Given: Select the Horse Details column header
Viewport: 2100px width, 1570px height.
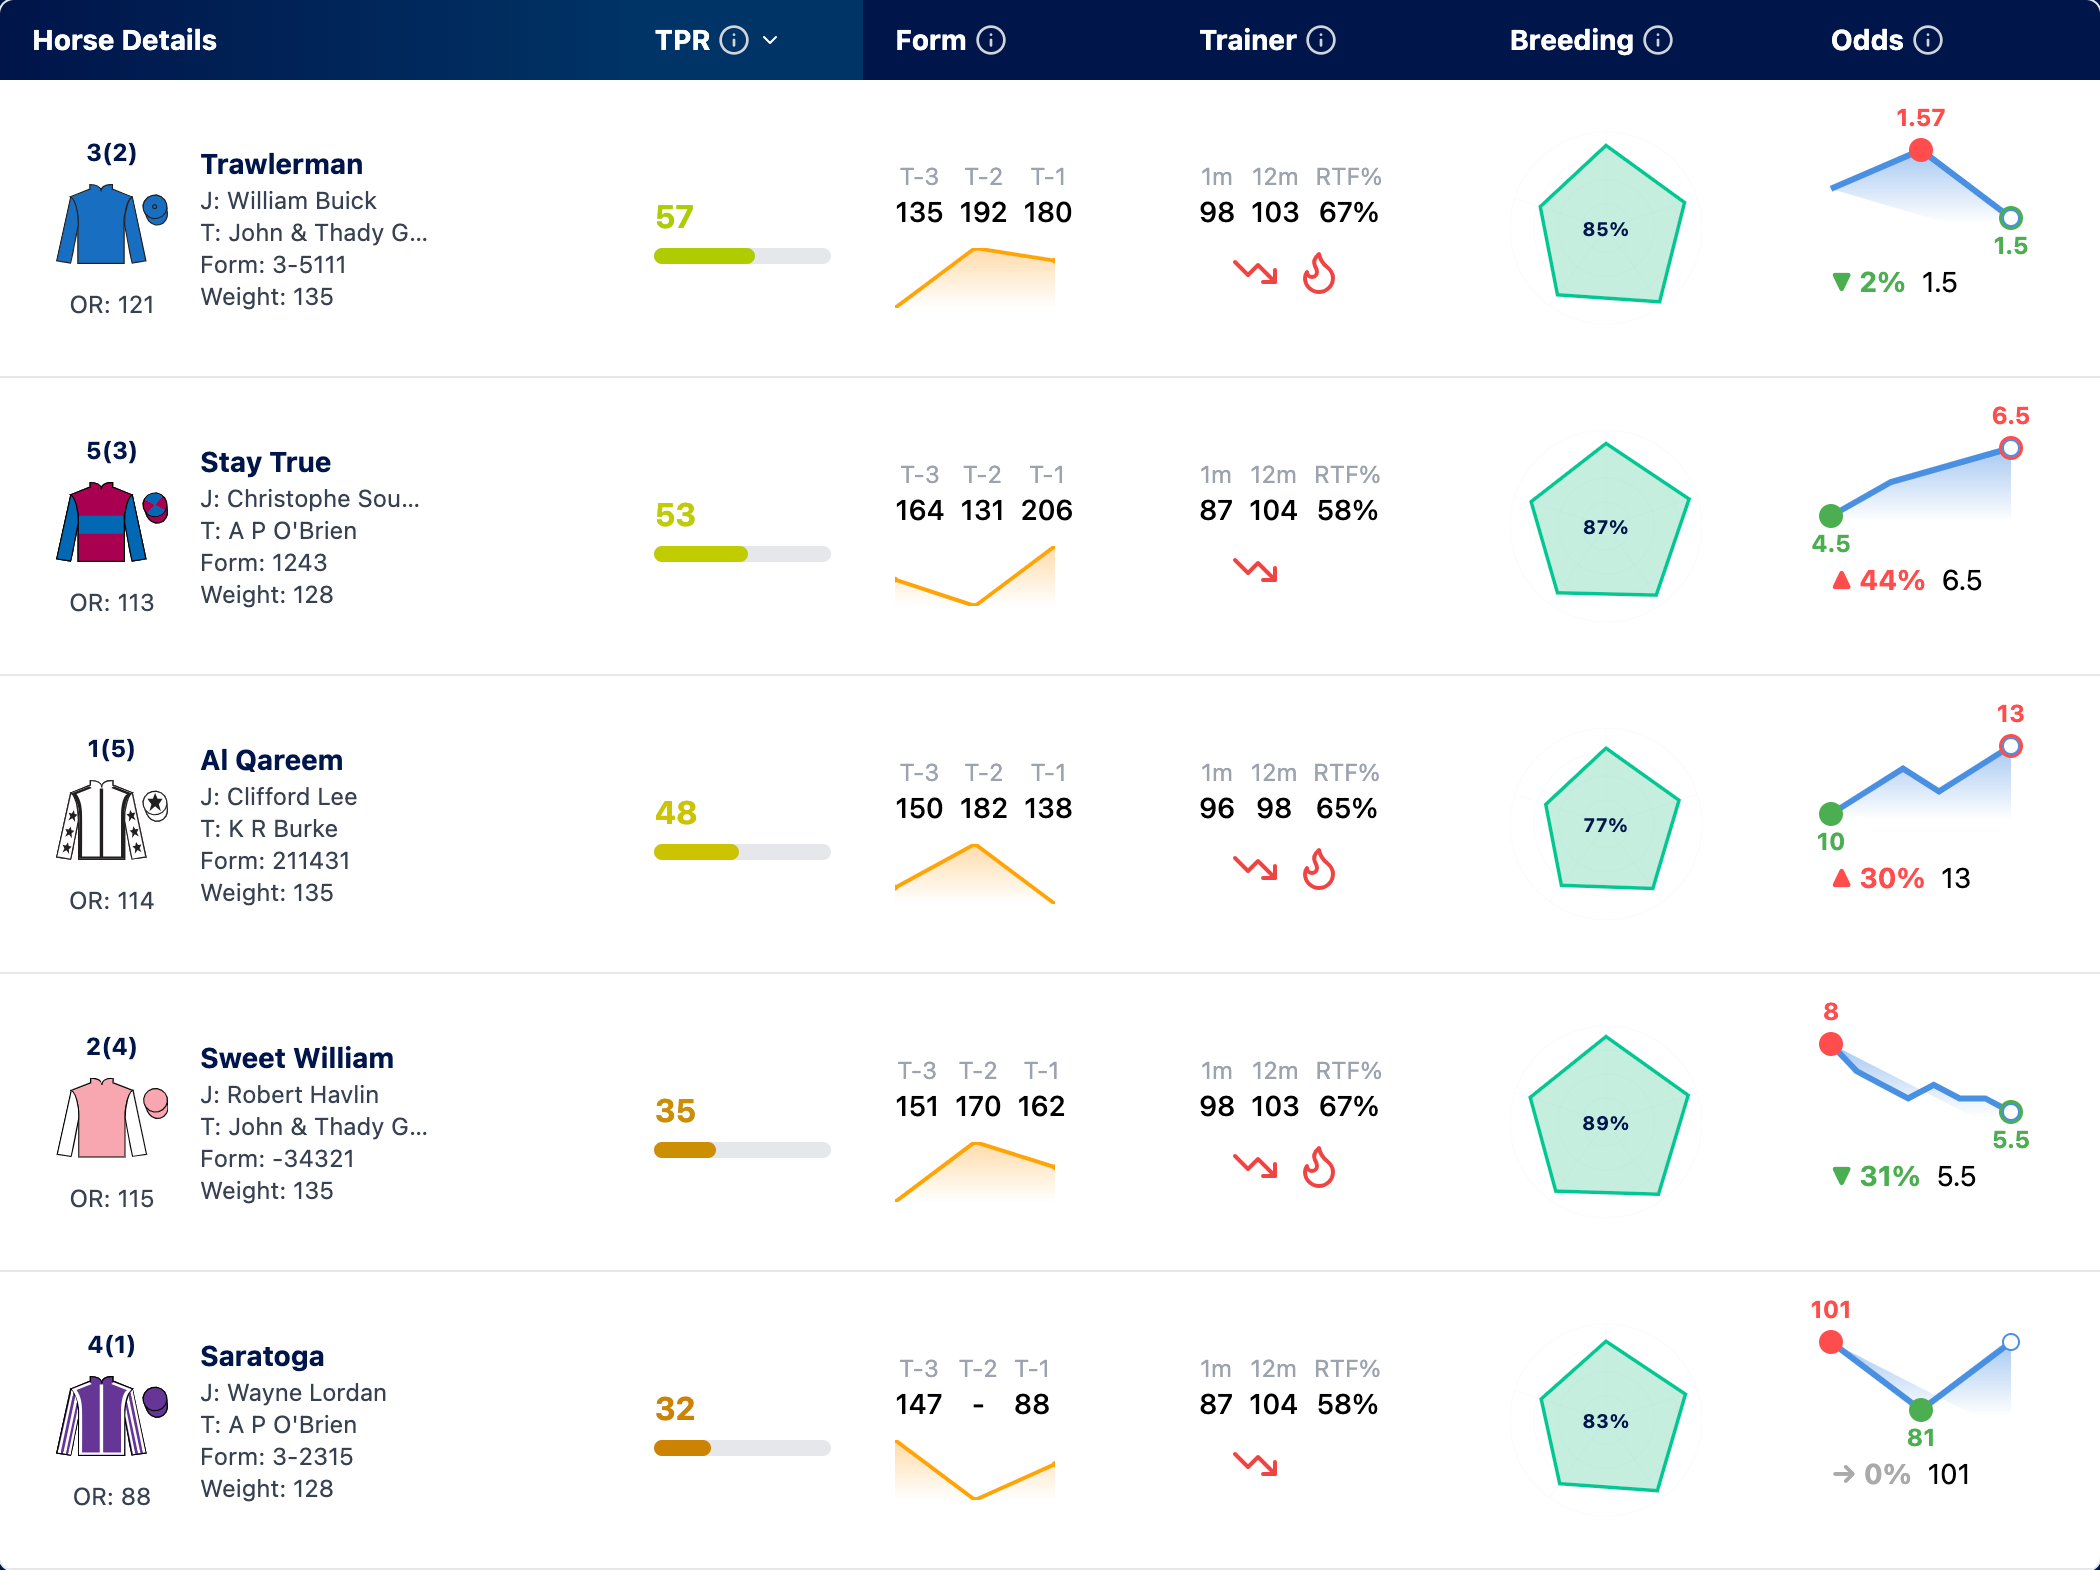Looking at the screenshot, I should tap(124, 40).
